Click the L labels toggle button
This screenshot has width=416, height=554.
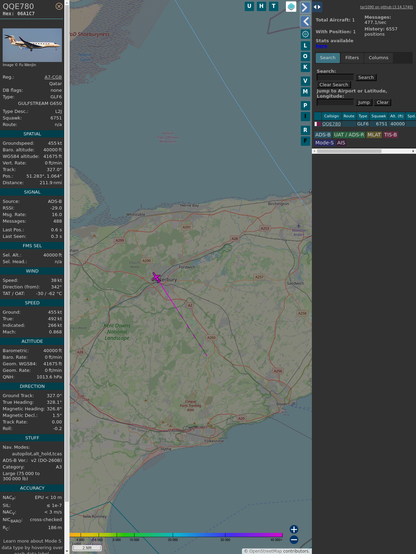(305, 46)
